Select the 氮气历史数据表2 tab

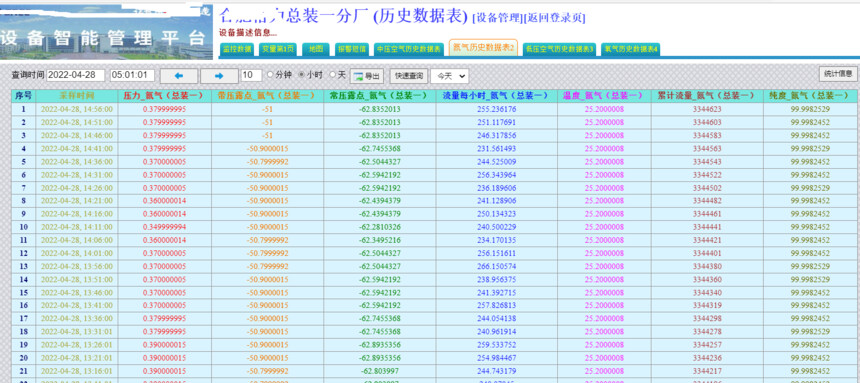click(483, 48)
